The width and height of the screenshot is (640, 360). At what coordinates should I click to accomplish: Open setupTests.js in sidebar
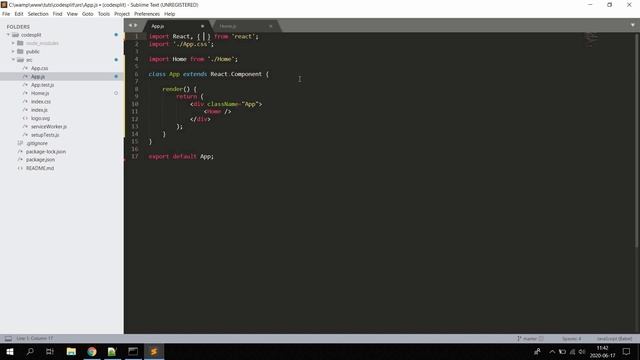click(45, 135)
